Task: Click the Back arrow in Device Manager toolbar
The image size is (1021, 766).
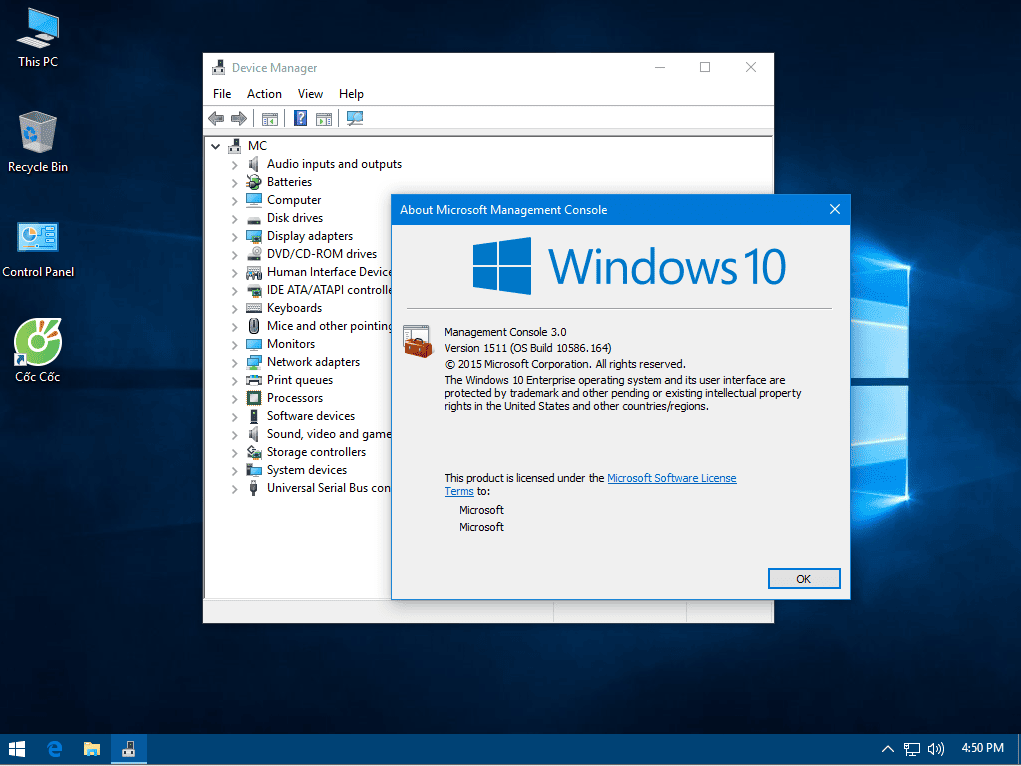Action: [216, 119]
